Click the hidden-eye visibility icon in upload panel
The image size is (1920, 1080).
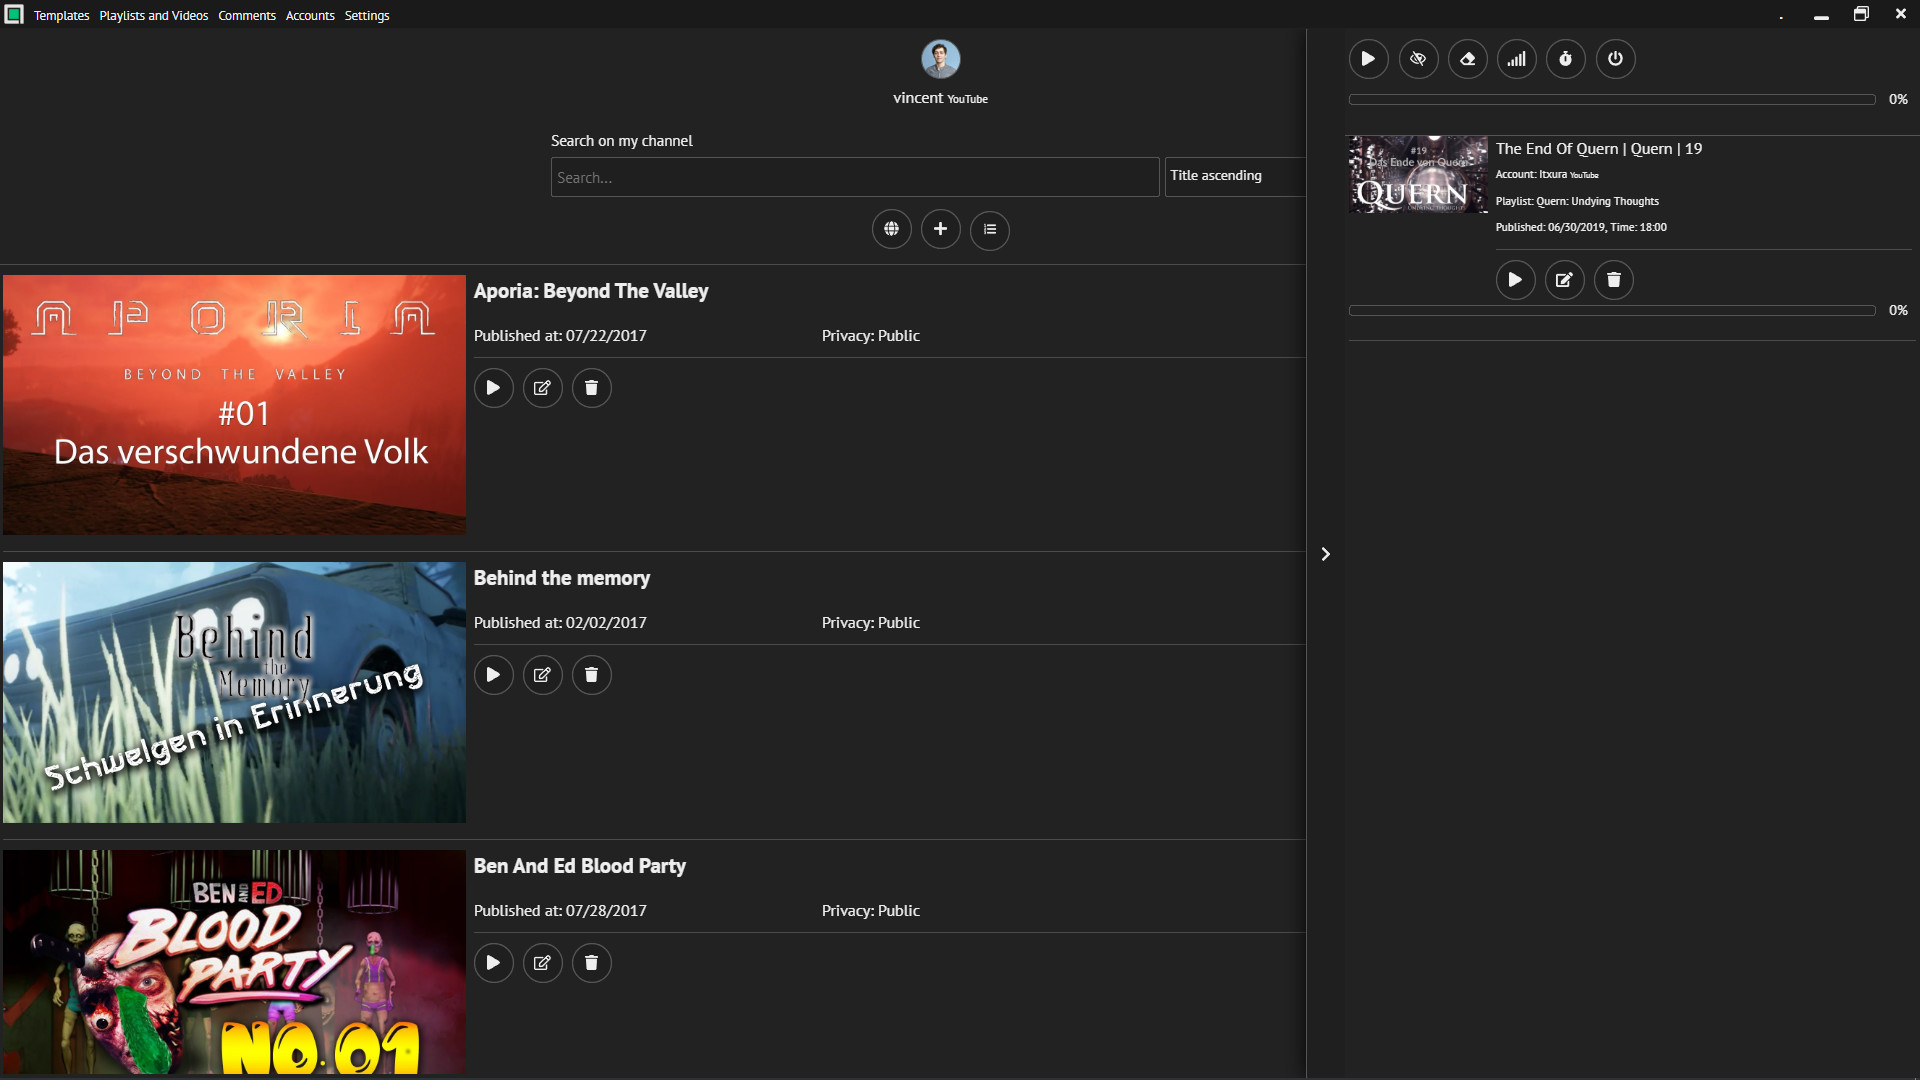coord(1418,59)
